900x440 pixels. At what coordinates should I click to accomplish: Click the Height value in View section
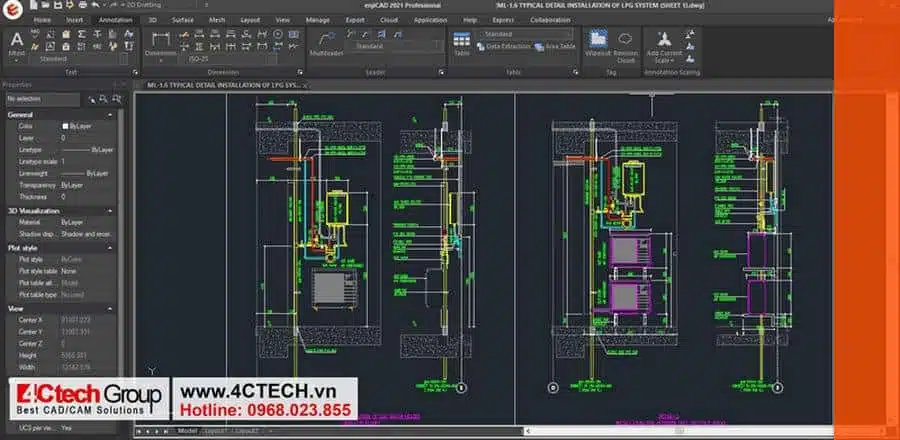click(73, 356)
